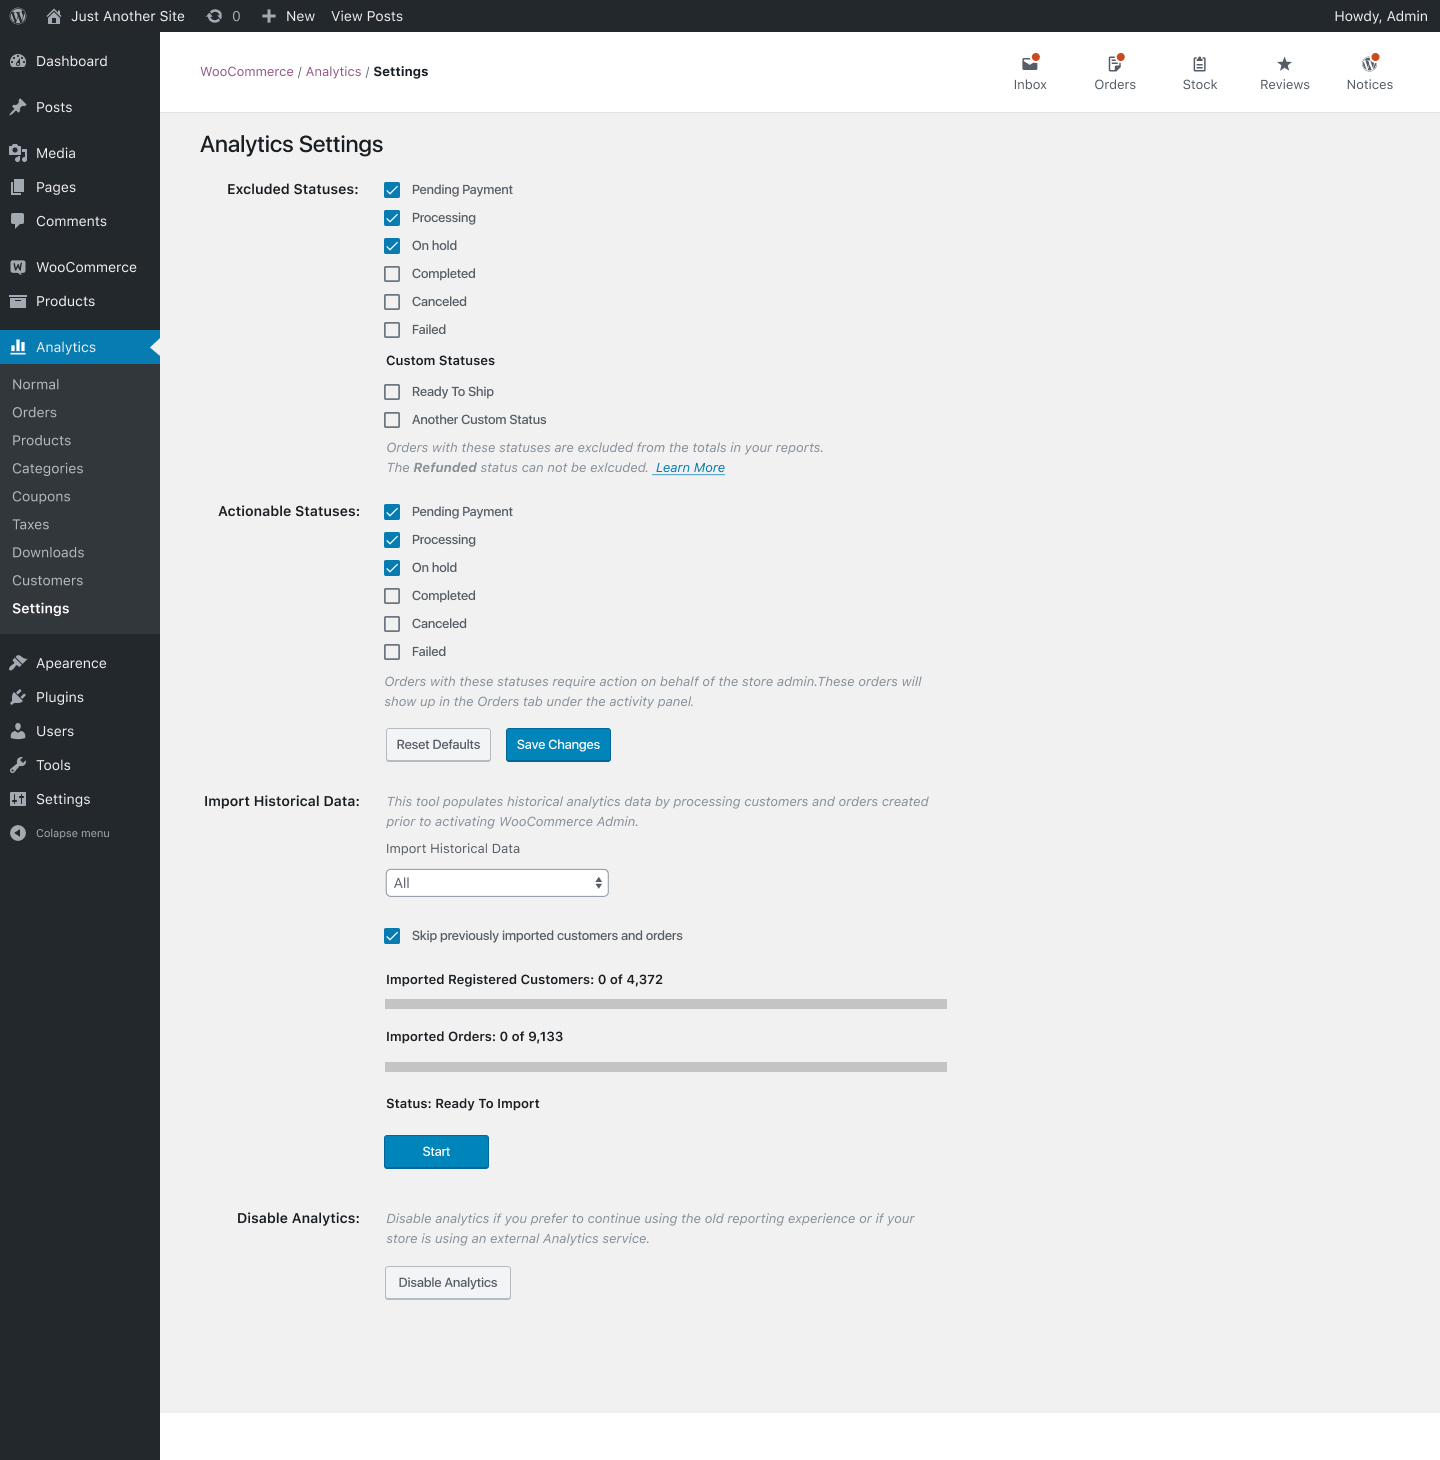The image size is (1440, 1460).
Task: Click the Imported Orders progress bar
Action: pyautogui.click(x=665, y=1067)
